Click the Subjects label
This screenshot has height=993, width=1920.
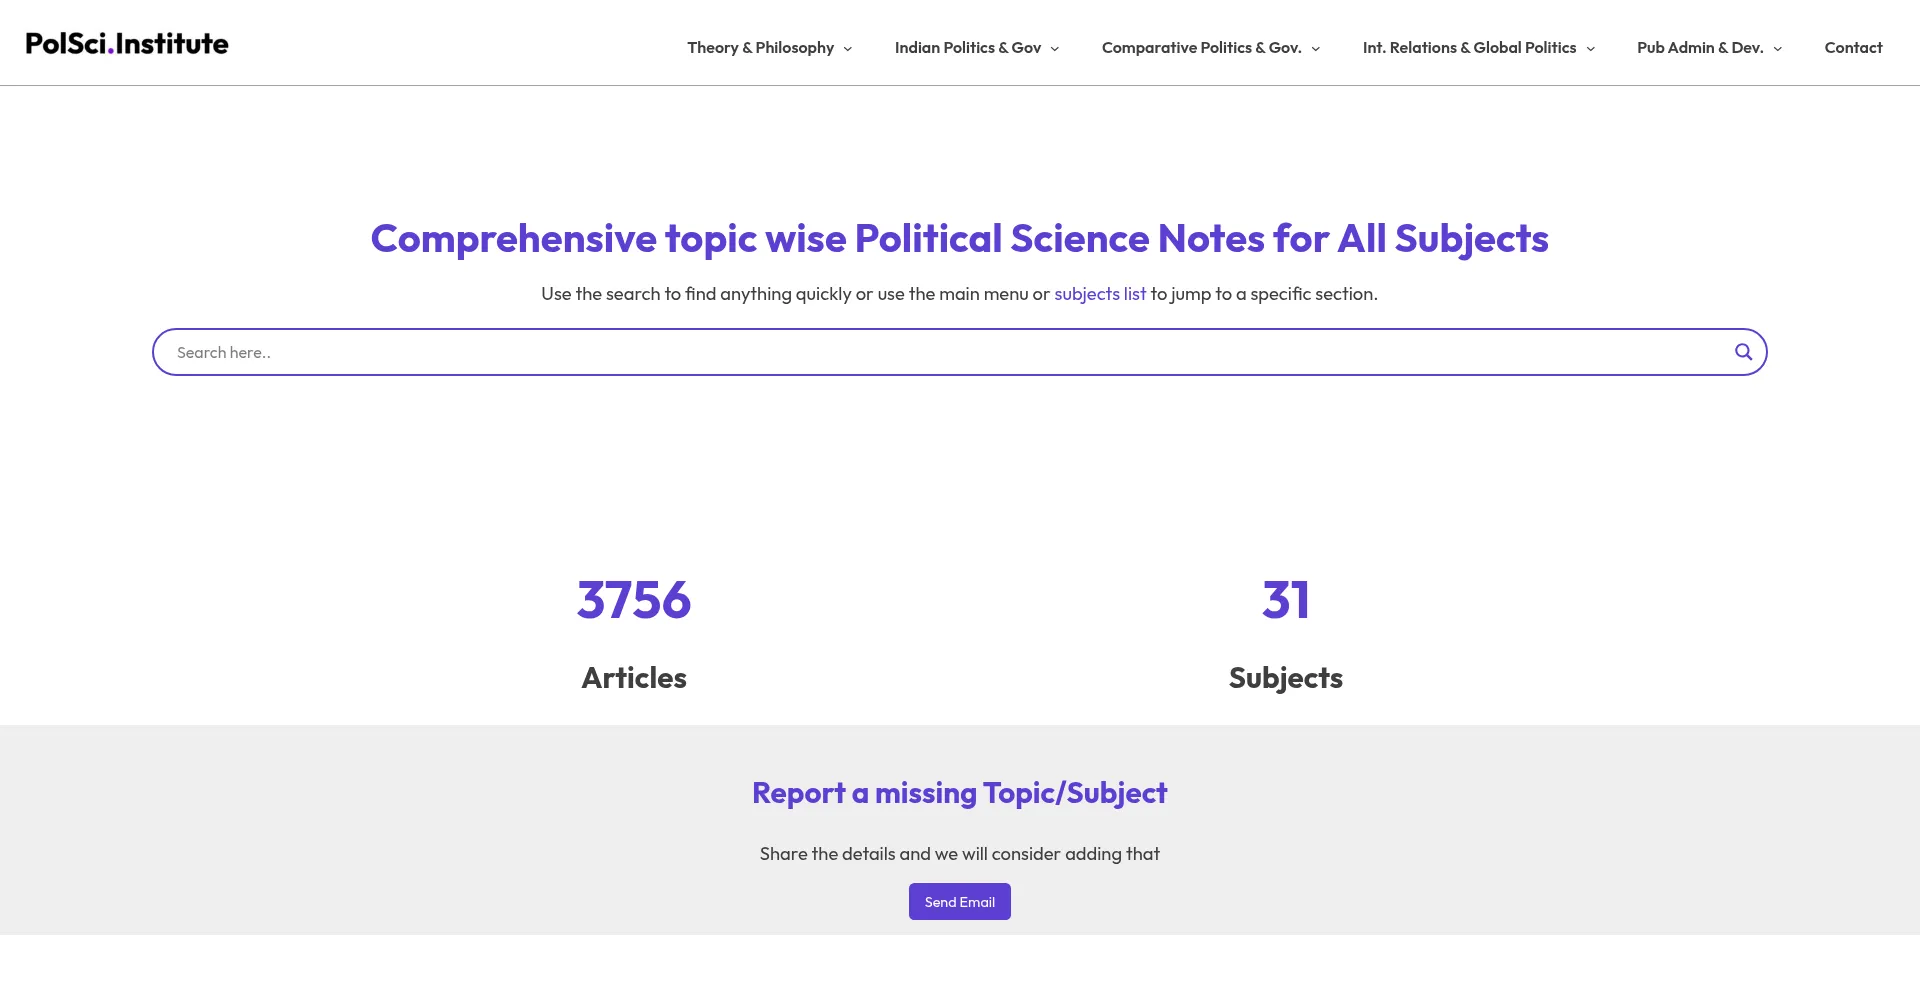point(1286,678)
